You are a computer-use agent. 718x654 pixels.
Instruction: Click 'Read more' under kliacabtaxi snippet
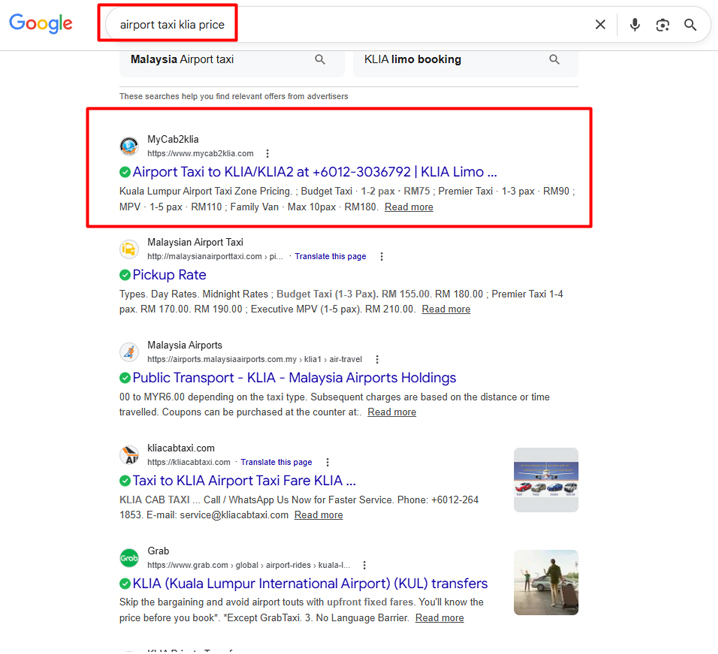click(318, 515)
